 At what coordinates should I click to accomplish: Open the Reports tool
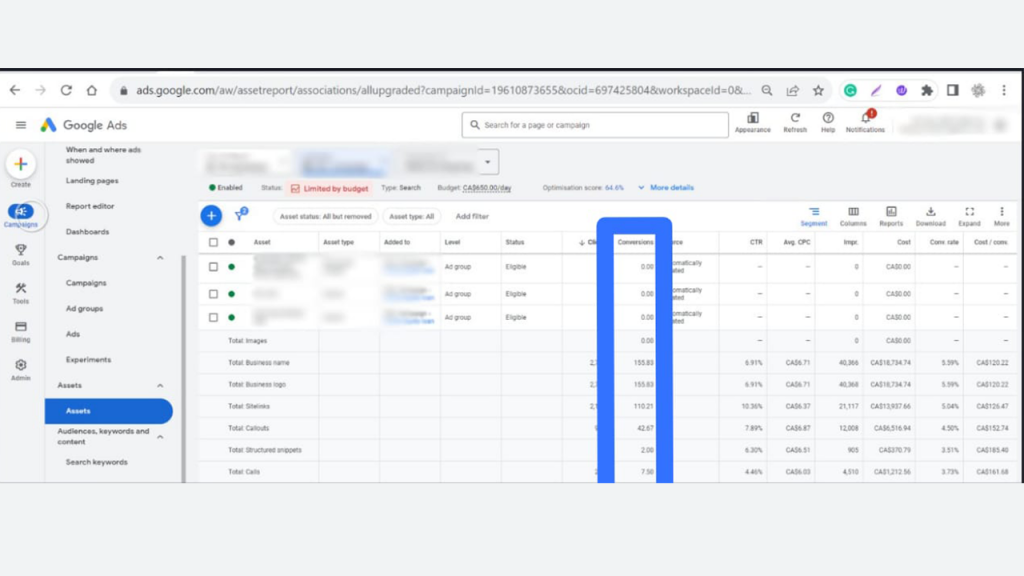[x=891, y=216]
